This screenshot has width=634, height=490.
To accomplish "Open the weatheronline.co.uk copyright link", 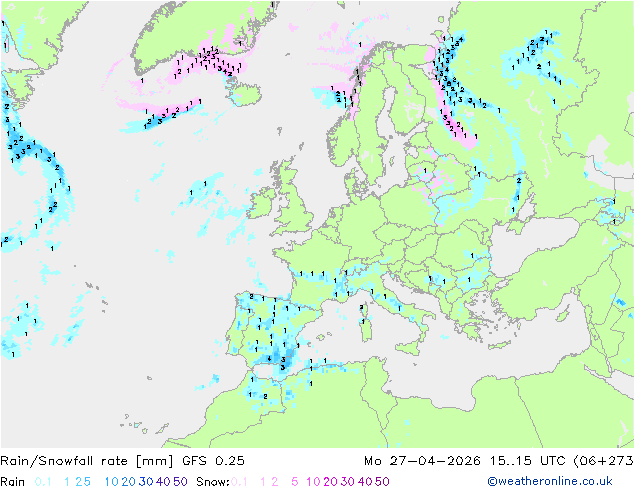I will tap(549, 482).
